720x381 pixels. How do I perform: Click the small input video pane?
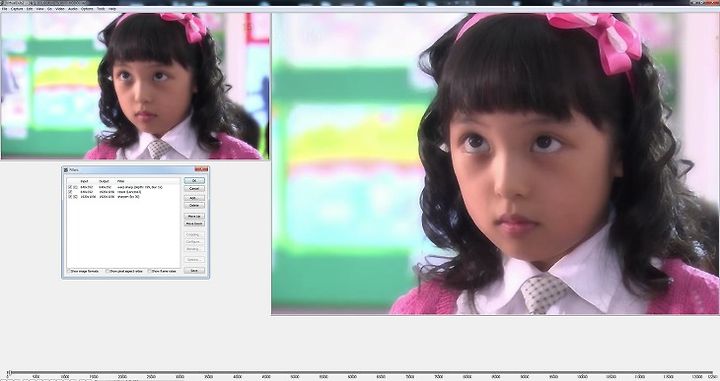[x=135, y=86]
